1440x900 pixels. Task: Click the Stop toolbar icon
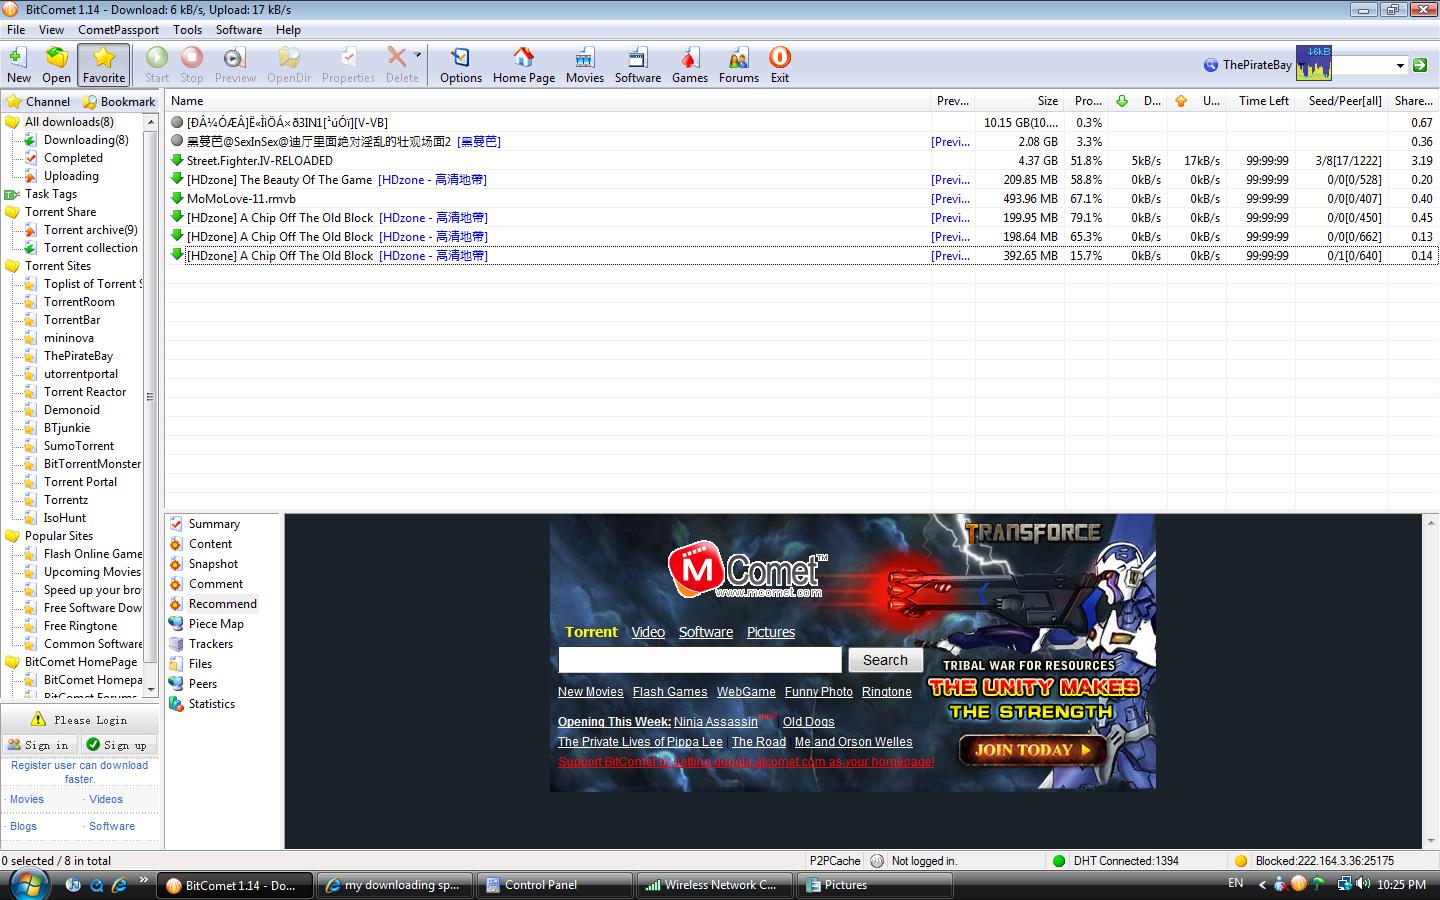coord(192,65)
